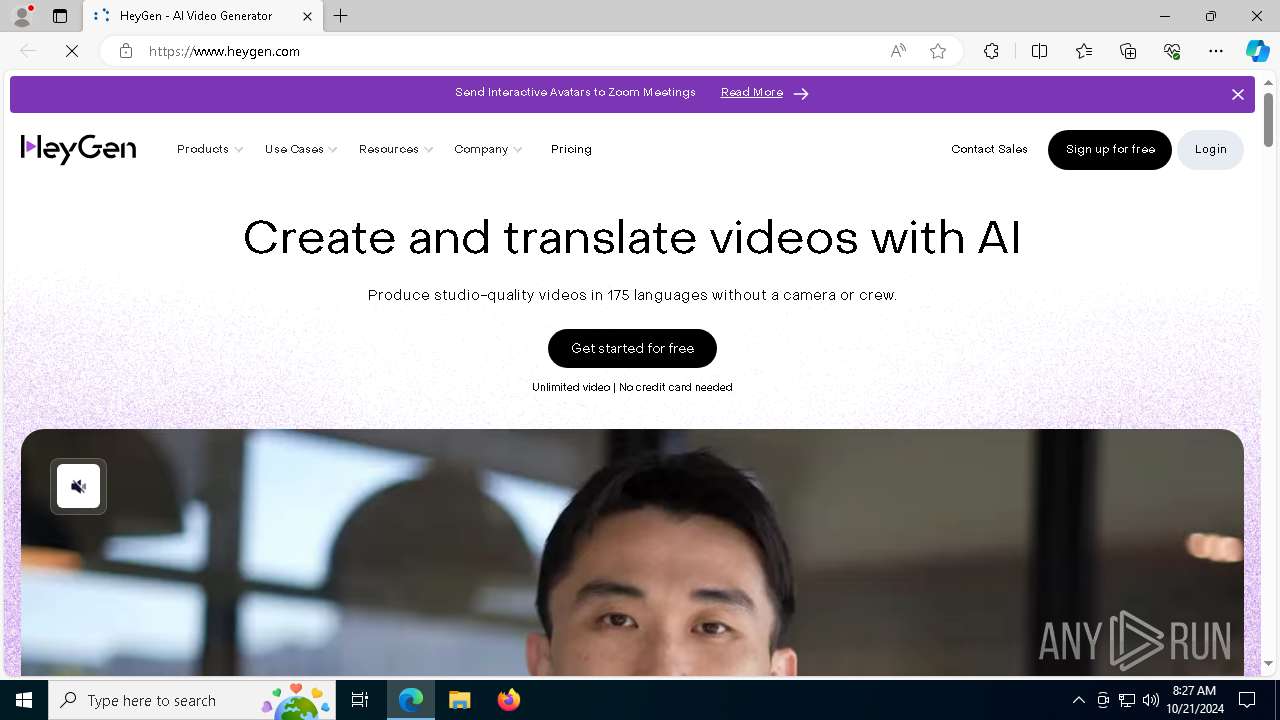Click Sign up for free button
This screenshot has height=720, width=1280.
1110,150
